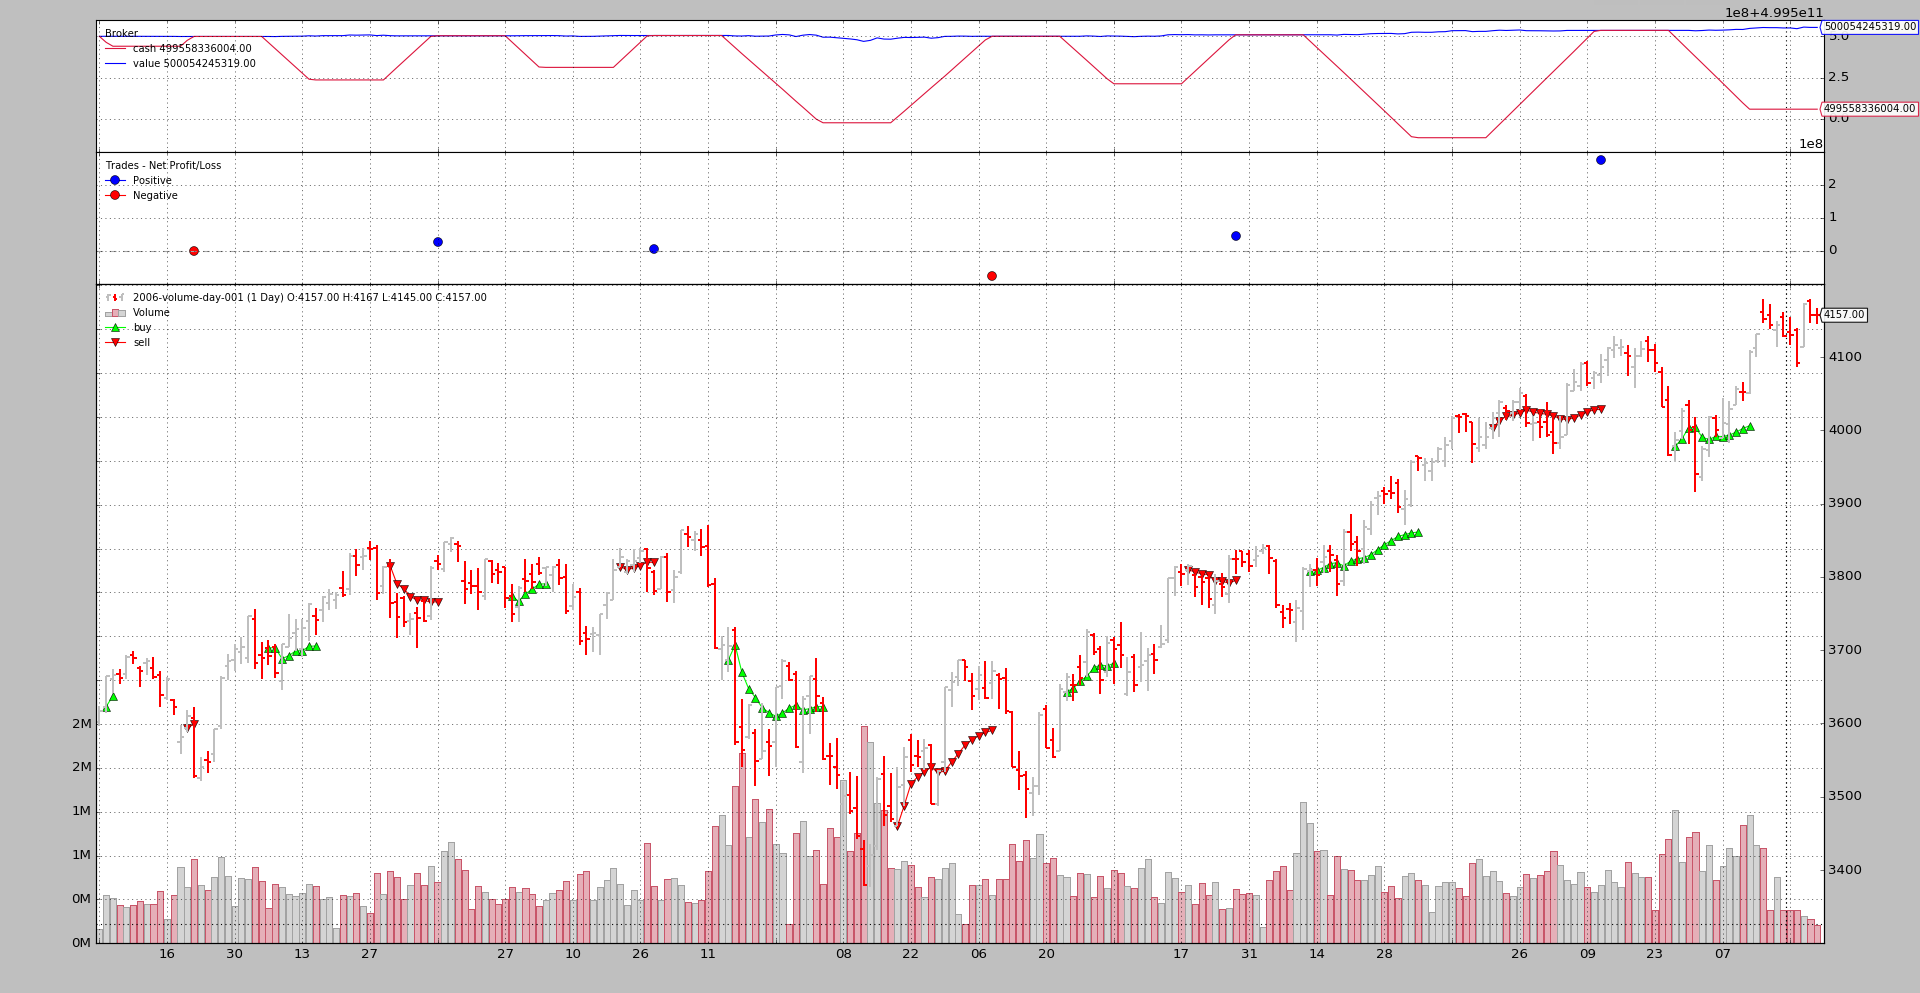1920x993 pixels.
Task: Click the 31 date label on x-axis
Action: click(1249, 954)
